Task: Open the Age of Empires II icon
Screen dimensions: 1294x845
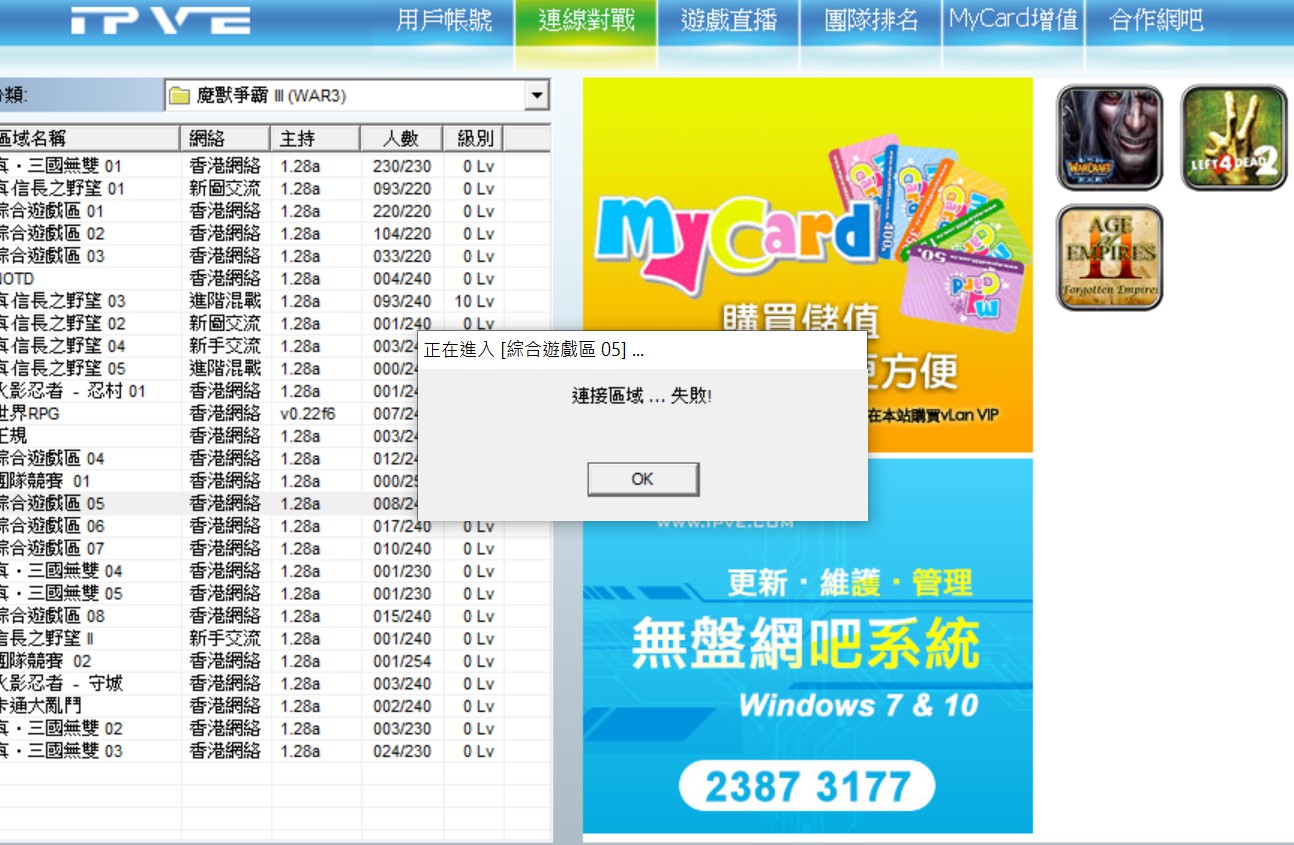Action: pos(1110,258)
